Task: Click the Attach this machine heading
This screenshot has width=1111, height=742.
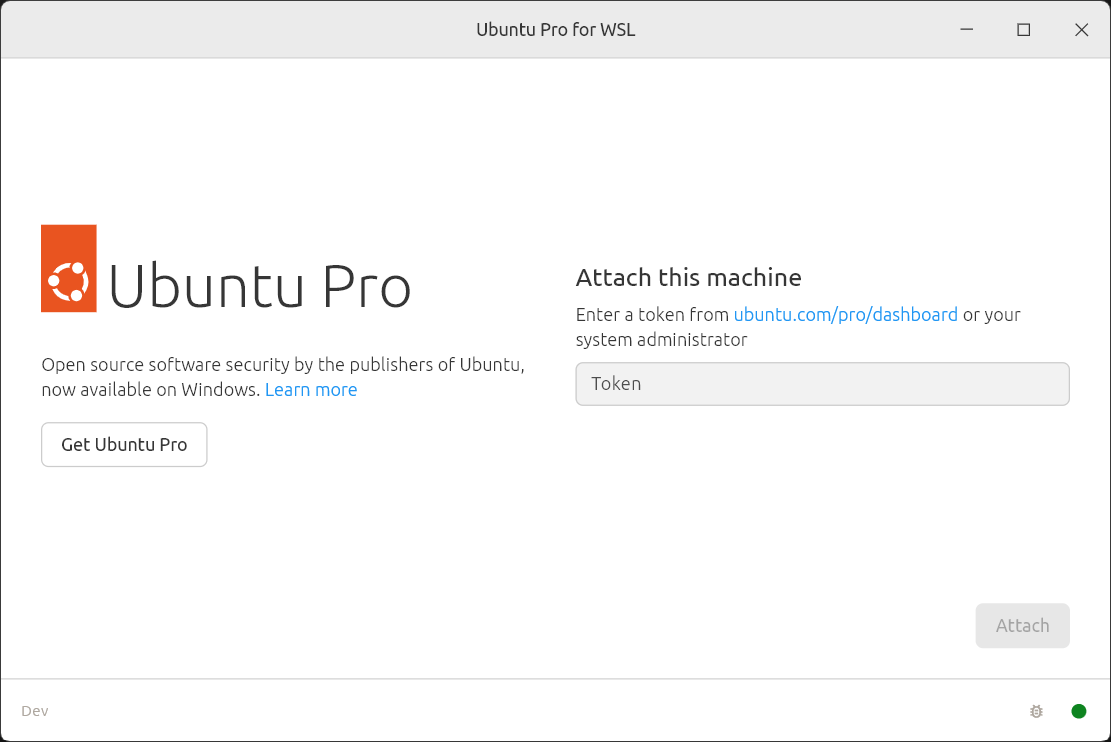Action: click(x=688, y=277)
